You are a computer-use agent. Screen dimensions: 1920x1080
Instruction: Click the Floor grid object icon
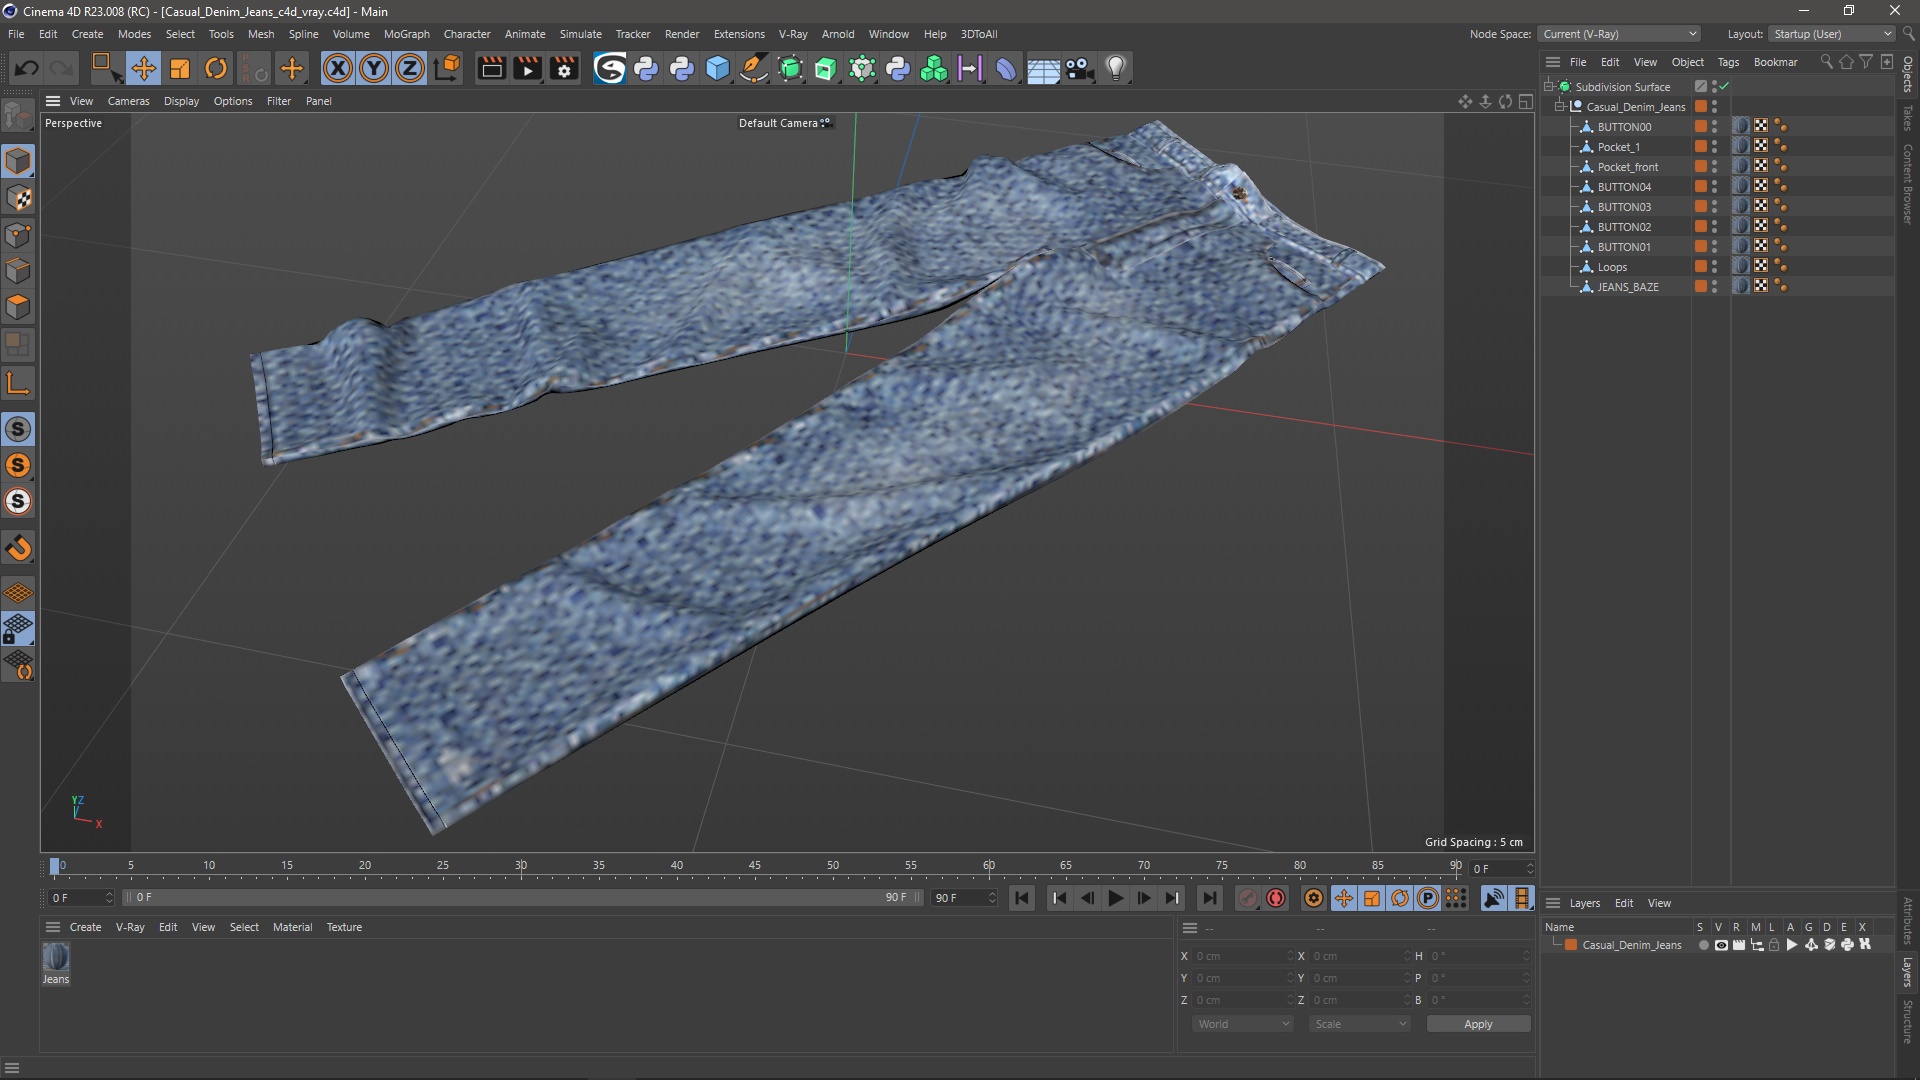[1043, 68]
